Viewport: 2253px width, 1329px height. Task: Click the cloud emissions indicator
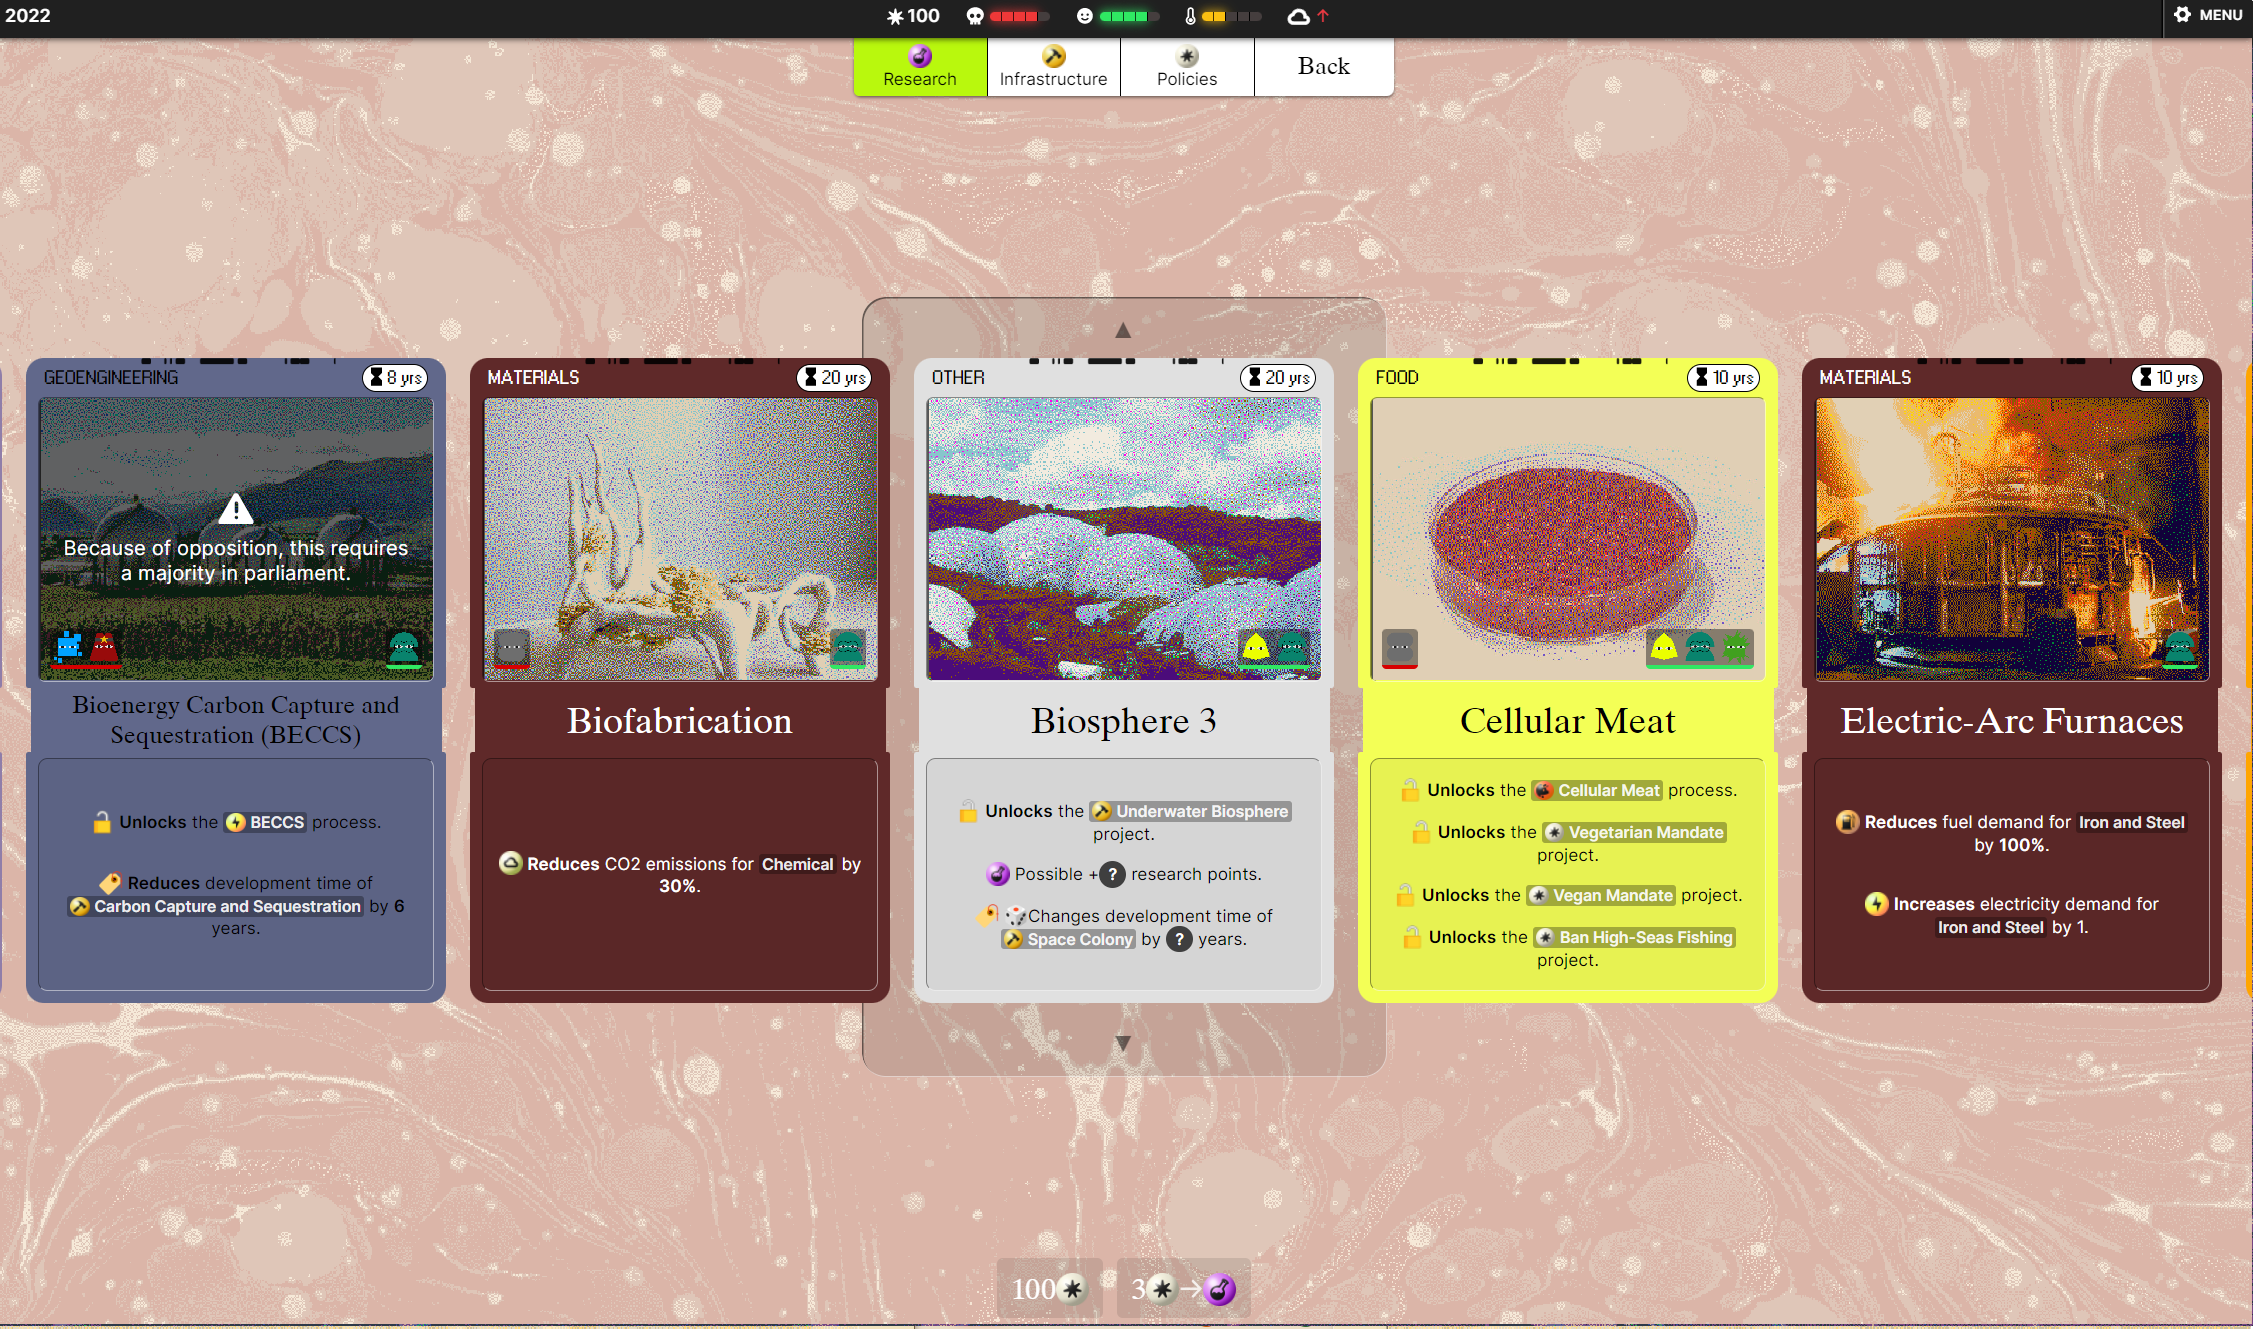pyautogui.click(x=1298, y=16)
